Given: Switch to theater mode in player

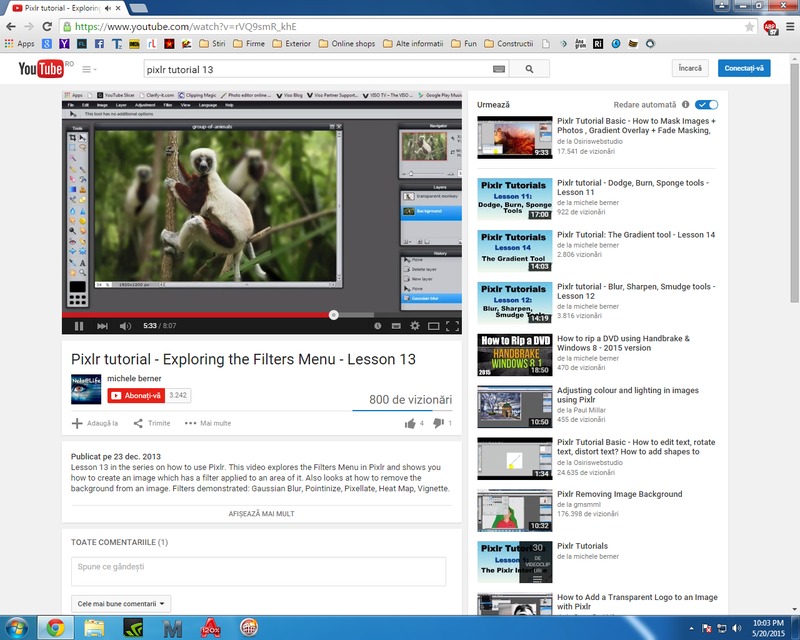Looking at the screenshot, I should click(x=434, y=326).
